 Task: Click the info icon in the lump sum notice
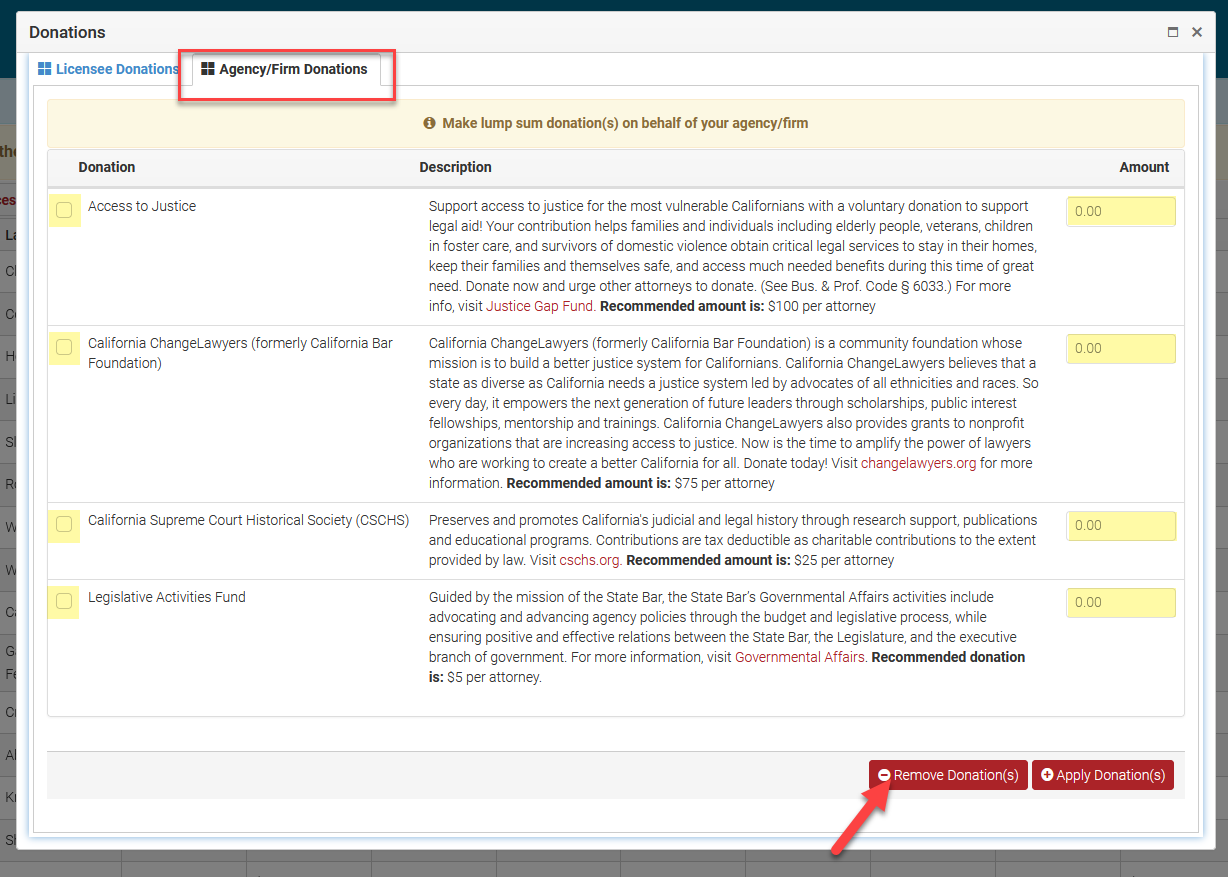tap(430, 123)
